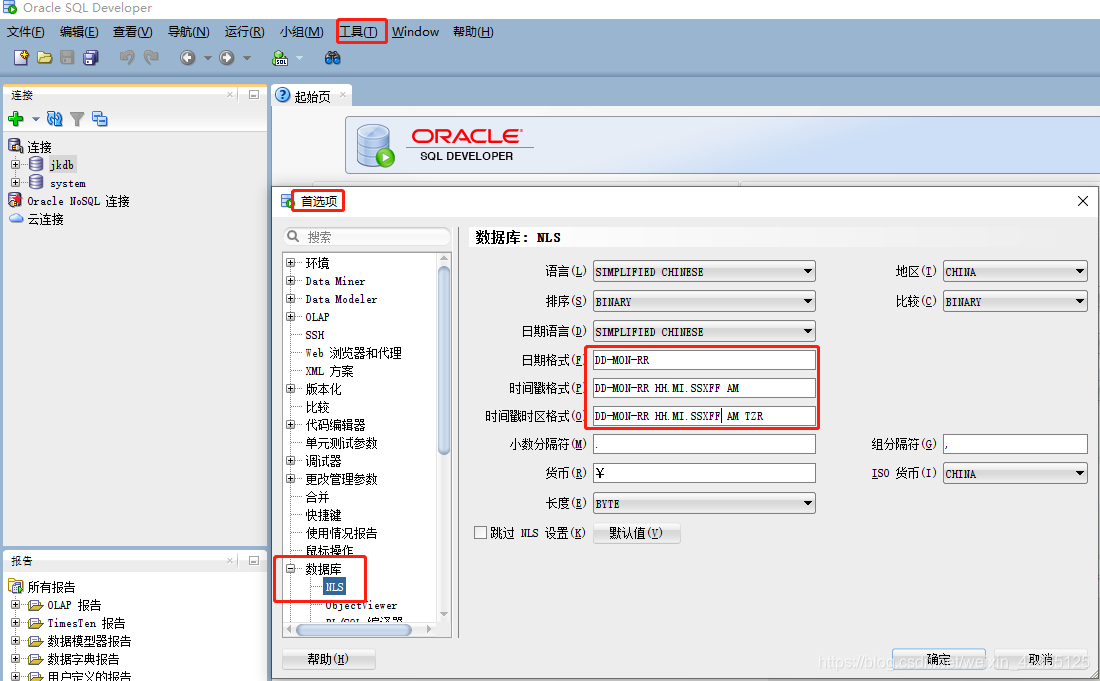Click the 默认值 button
Viewport: 1100px width, 681px height.
[x=636, y=533]
